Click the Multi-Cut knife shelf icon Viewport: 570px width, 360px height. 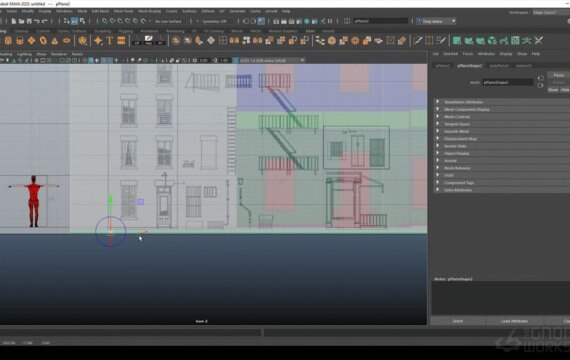417,40
